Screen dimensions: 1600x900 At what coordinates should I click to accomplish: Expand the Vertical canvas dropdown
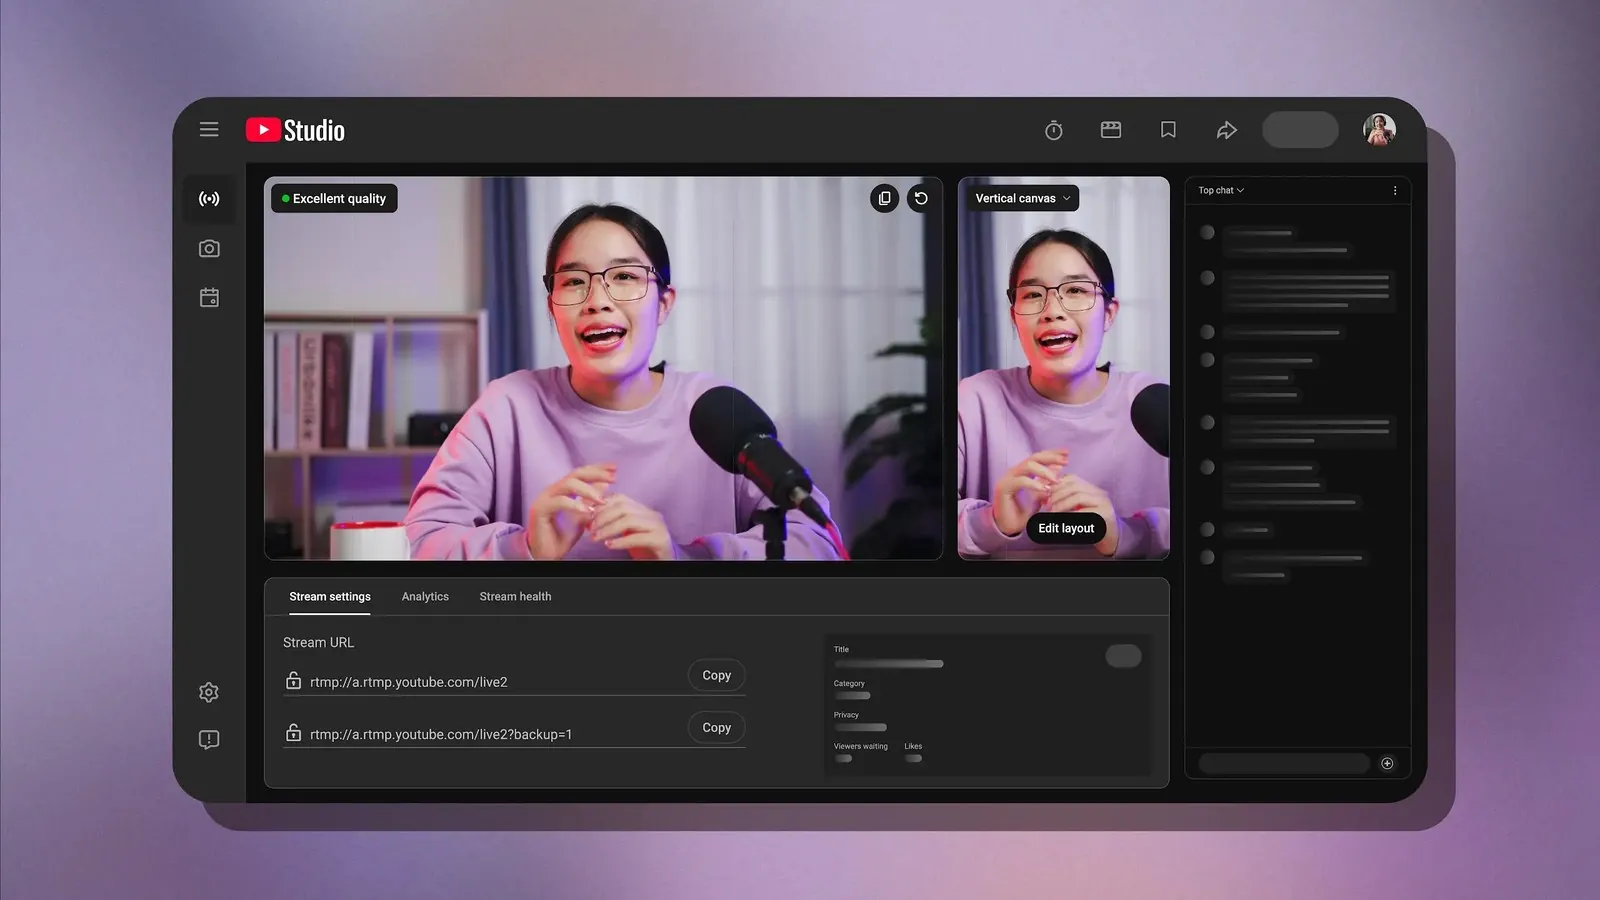pos(1023,198)
